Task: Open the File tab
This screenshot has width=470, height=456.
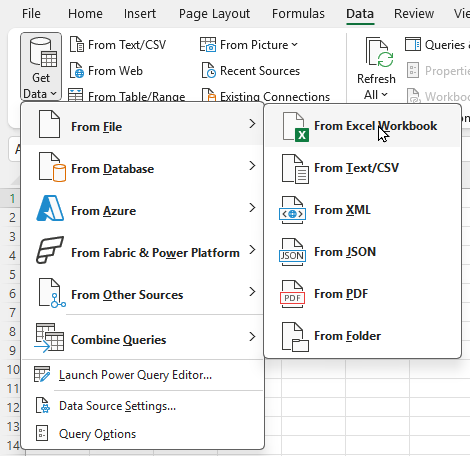Action: tap(31, 14)
